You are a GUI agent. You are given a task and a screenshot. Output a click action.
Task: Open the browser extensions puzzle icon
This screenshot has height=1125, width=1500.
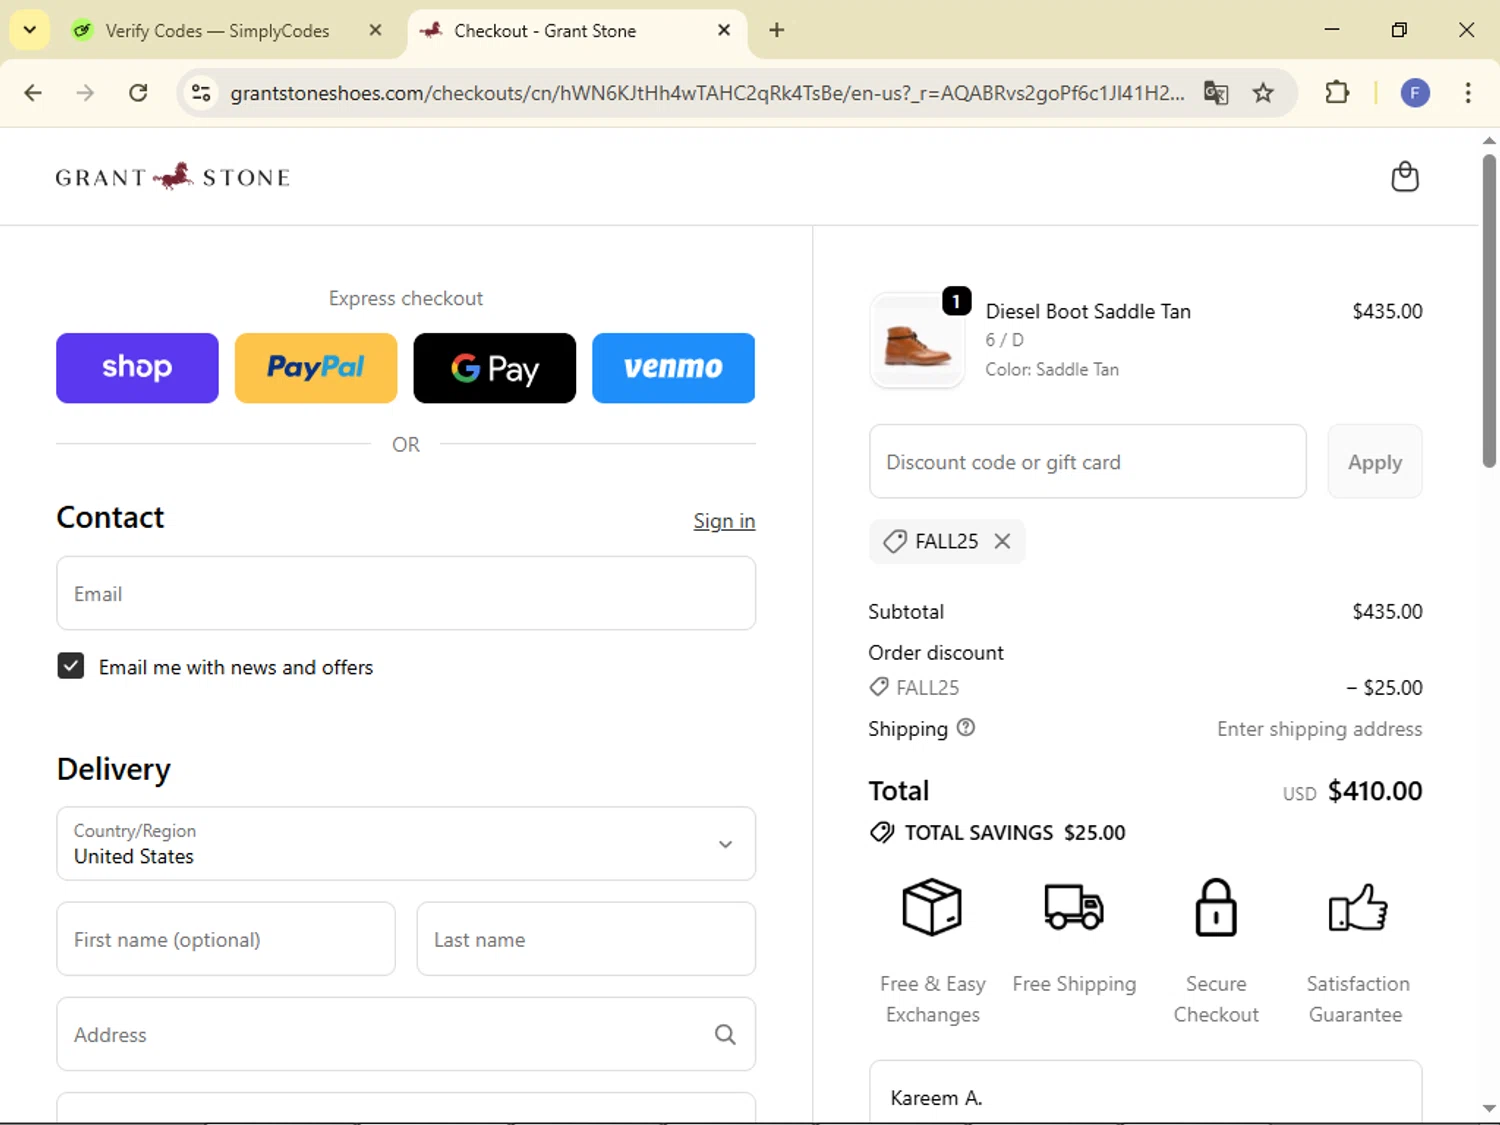(1337, 93)
